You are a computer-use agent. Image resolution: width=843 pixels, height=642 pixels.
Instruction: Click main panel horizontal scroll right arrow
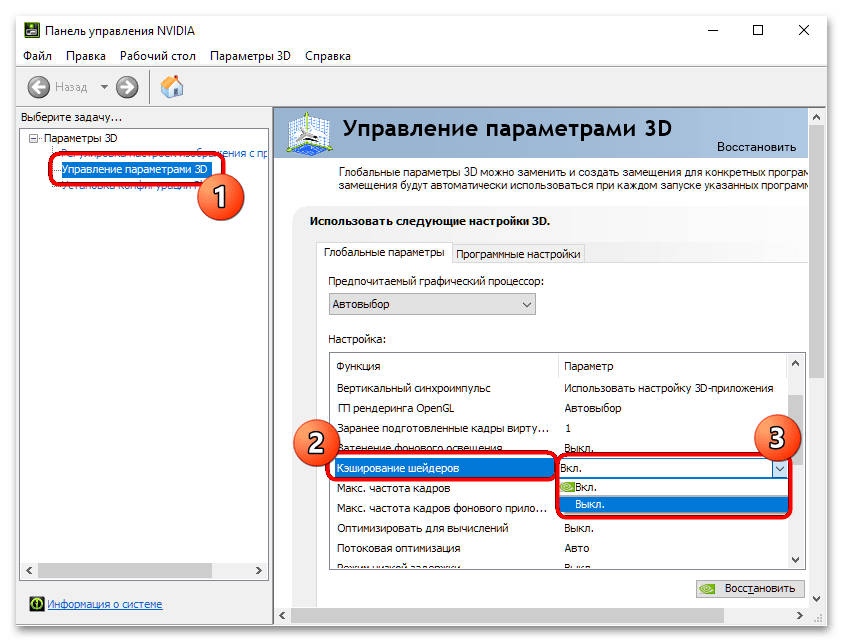click(799, 615)
